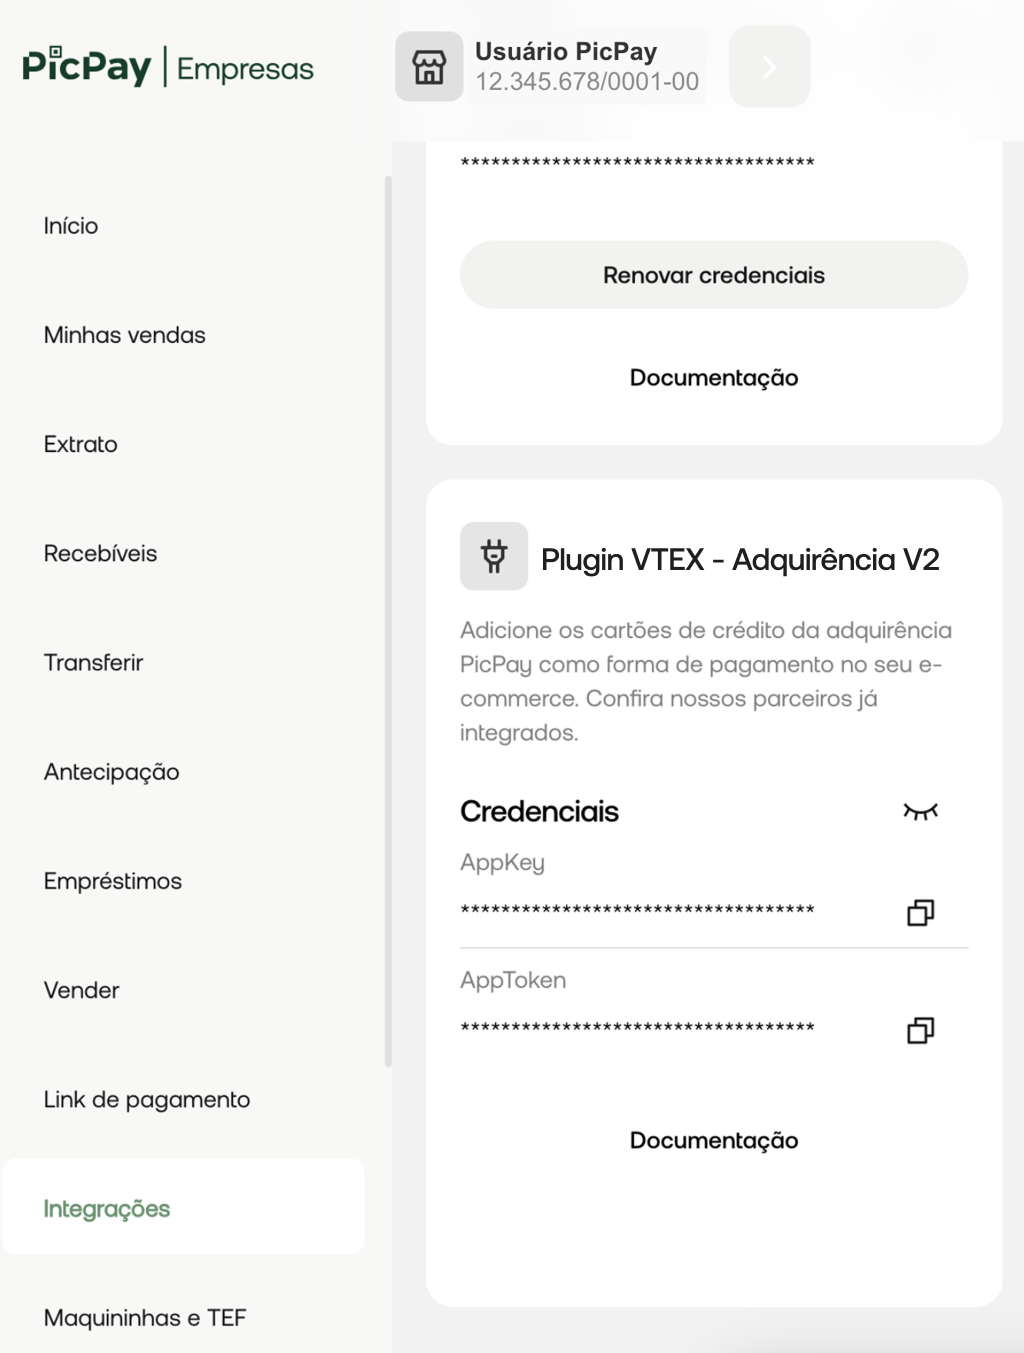1024x1353 pixels.
Task: Open the Usuário PicPay account selector
Action: click(587, 67)
